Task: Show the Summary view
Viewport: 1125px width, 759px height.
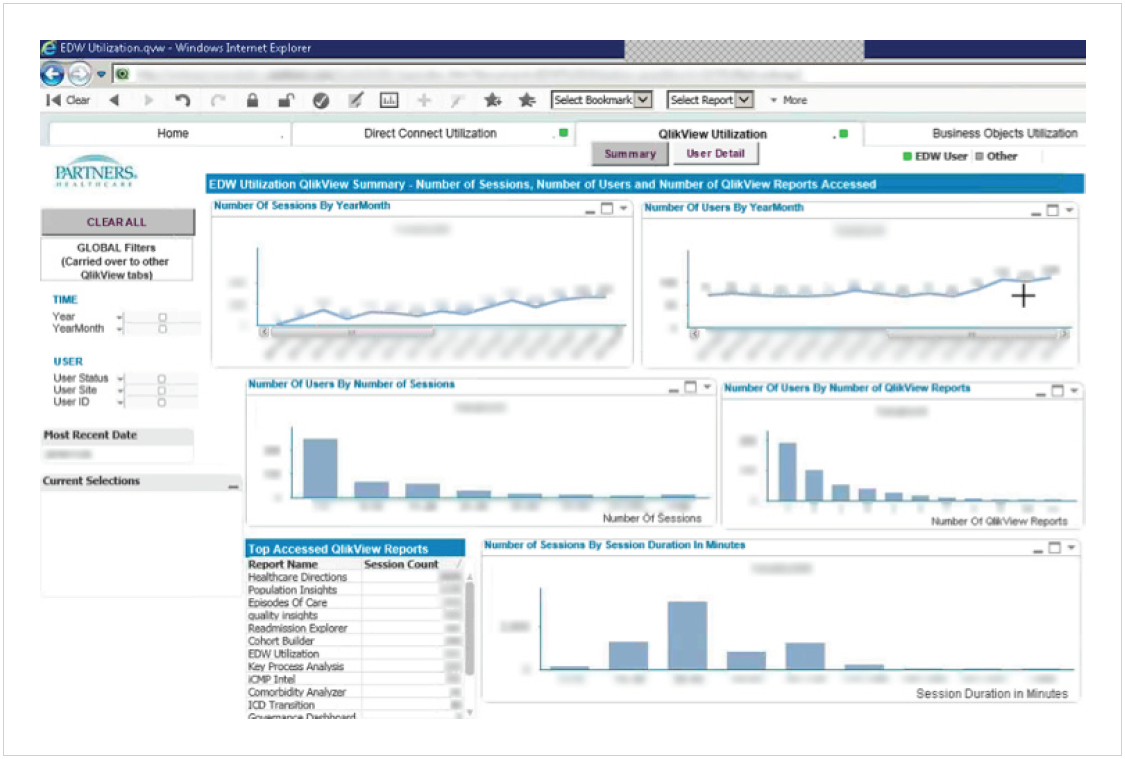Action: (630, 154)
